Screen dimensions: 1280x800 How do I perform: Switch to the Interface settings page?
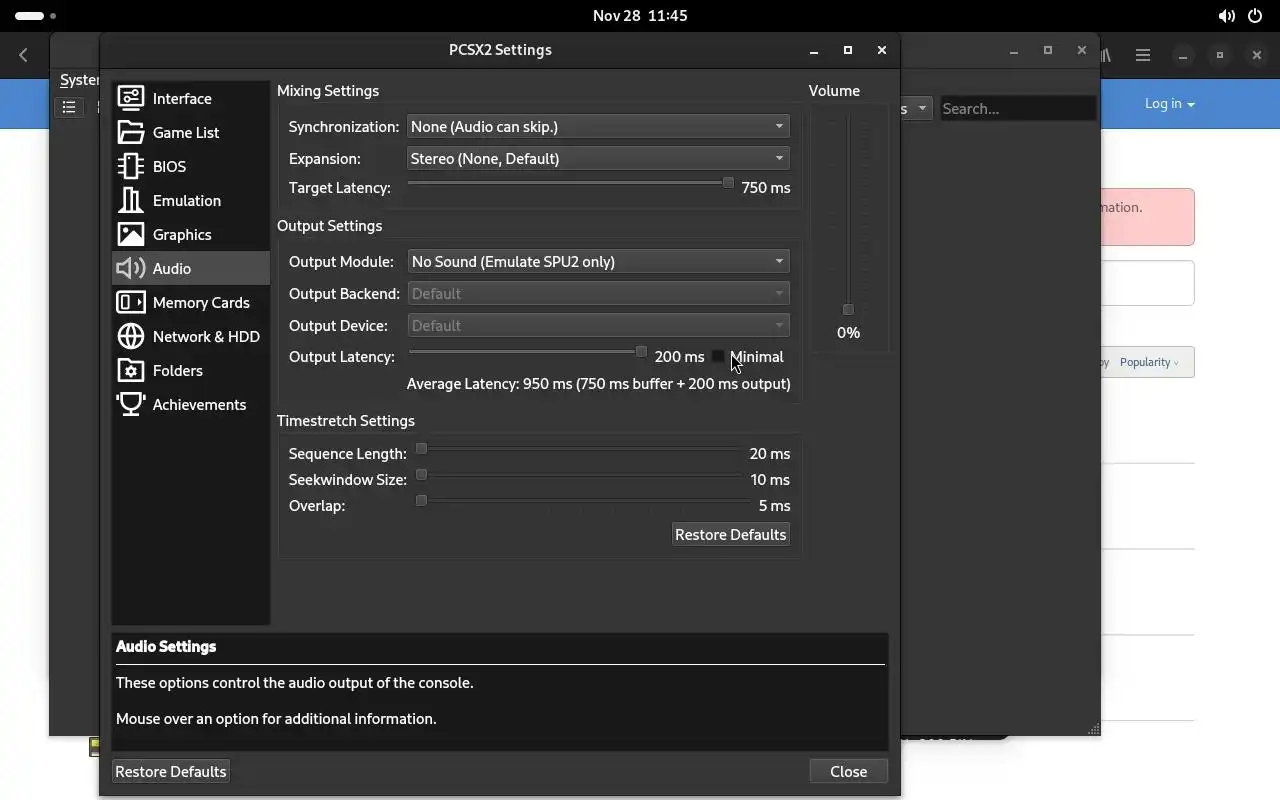(x=190, y=98)
